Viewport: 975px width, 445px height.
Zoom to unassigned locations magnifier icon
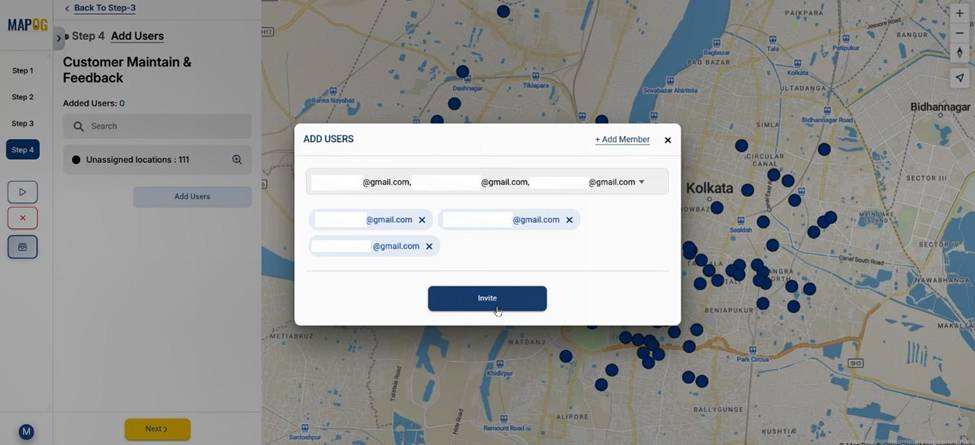pos(237,160)
